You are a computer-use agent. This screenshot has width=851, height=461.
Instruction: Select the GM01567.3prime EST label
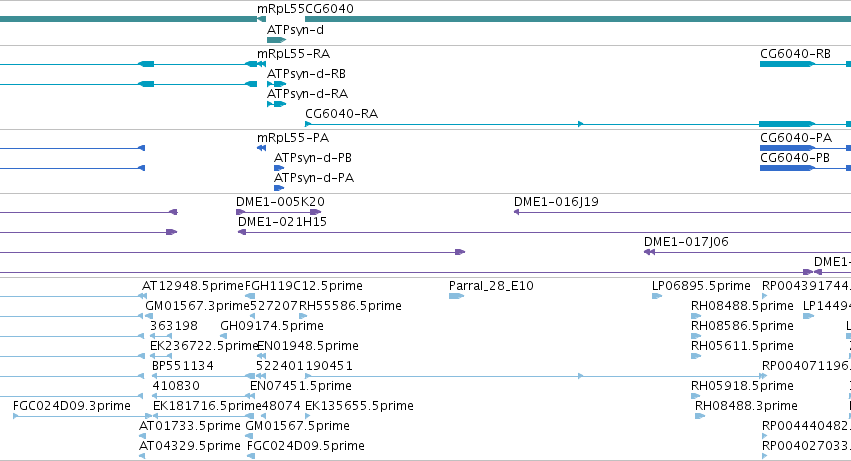(x=198, y=306)
